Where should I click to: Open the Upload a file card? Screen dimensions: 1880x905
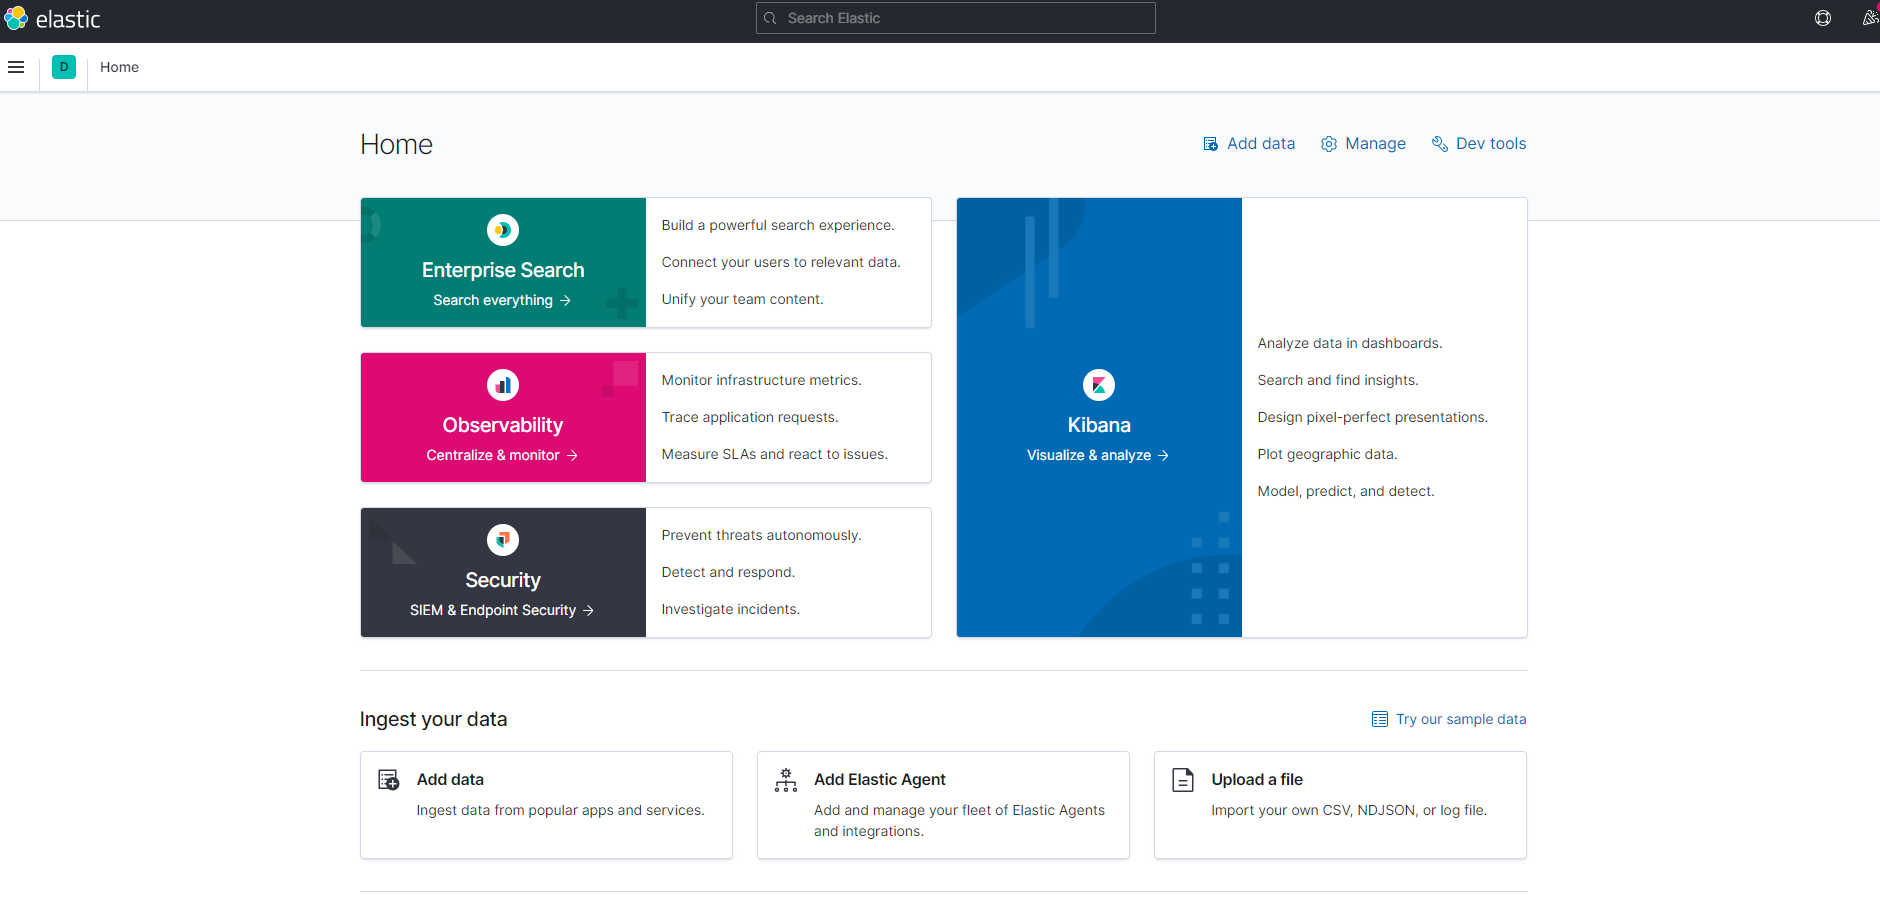[x=1340, y=805]
